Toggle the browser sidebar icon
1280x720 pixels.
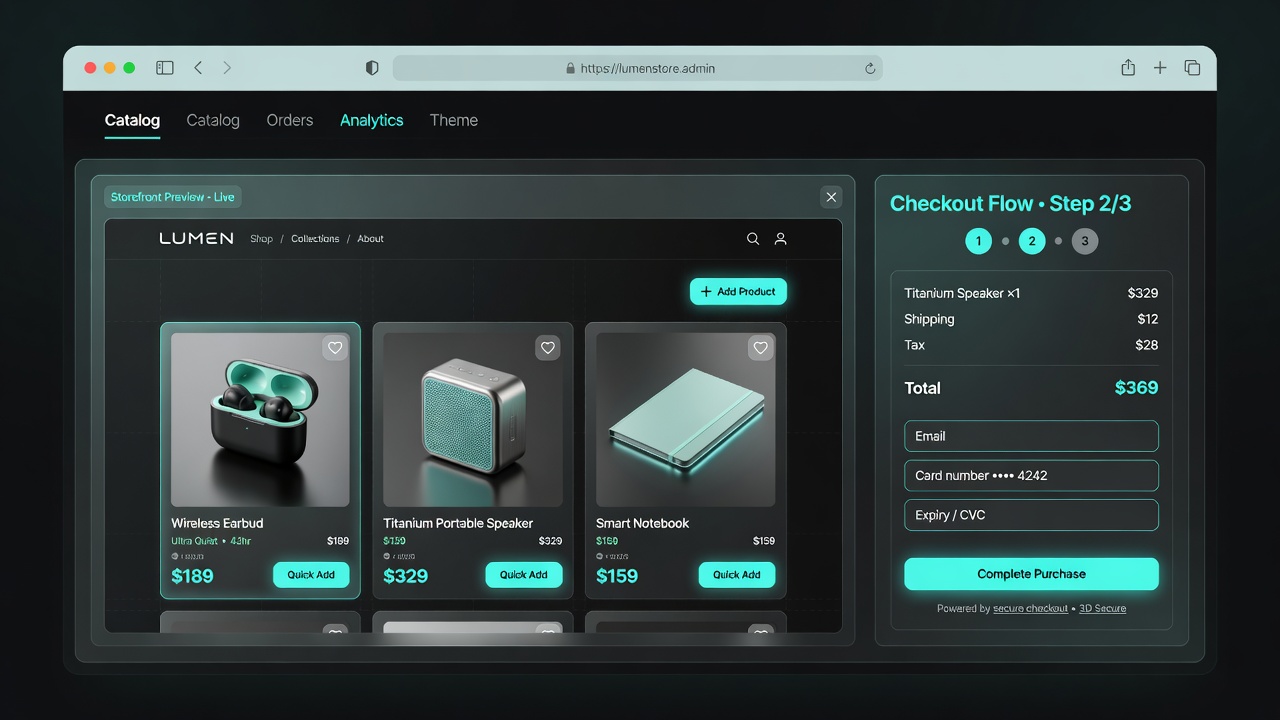(x=165, y=68)
